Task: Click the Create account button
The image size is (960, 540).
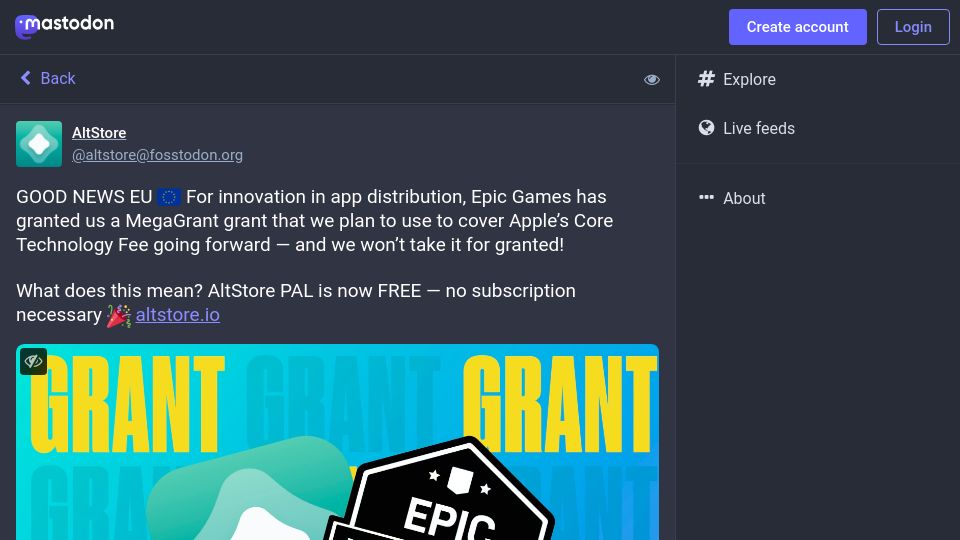Action: [797, 27]
